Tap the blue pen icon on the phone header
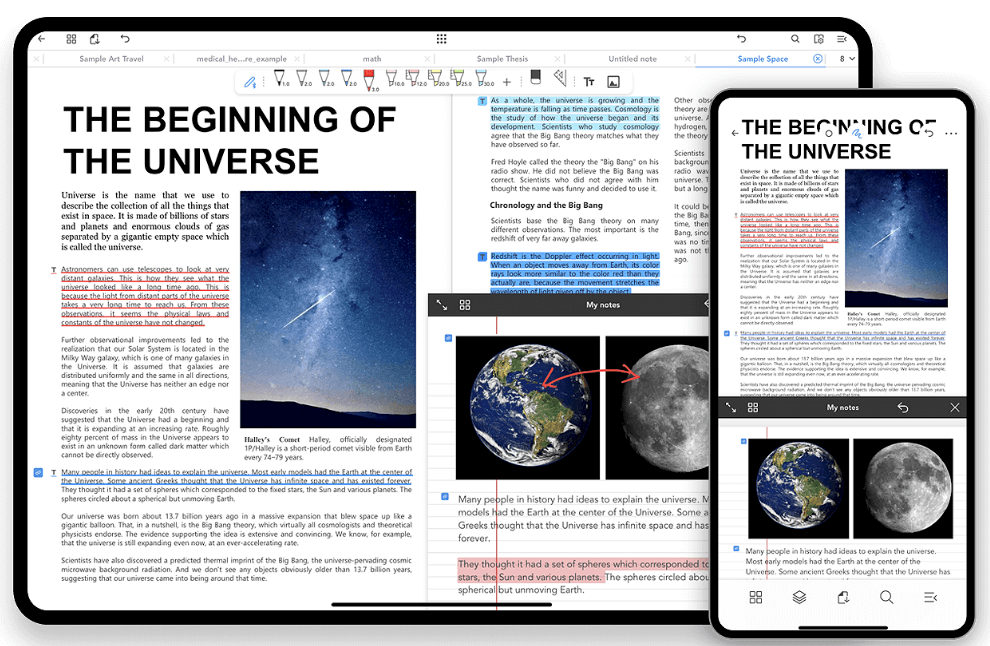This screenshot has height=646, width=990. tap(856, 133)
